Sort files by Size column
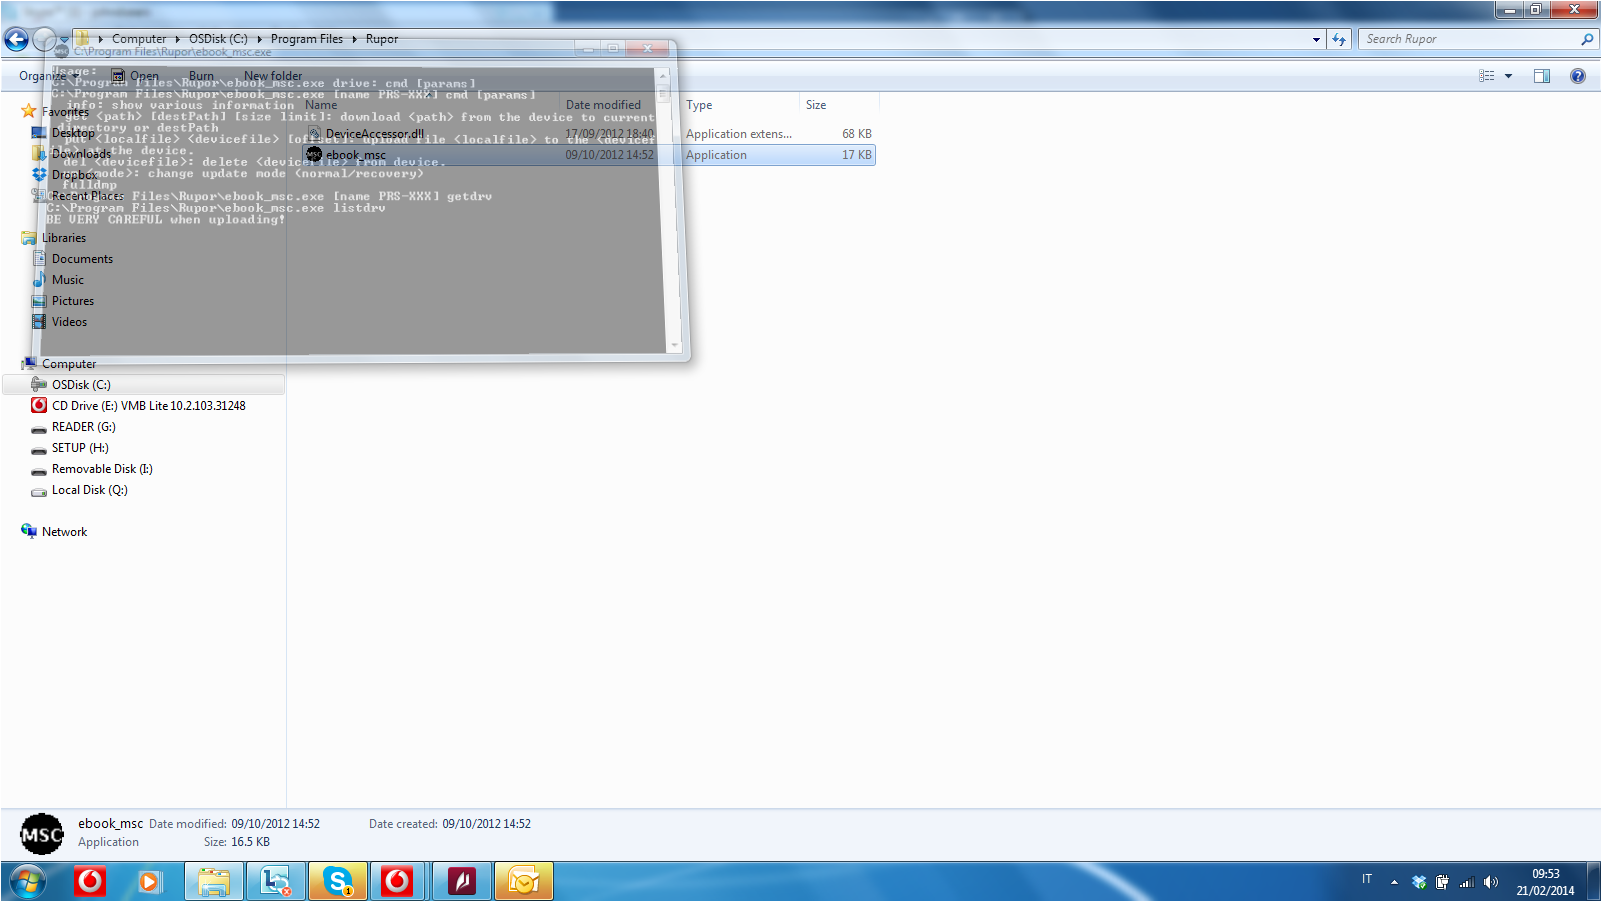Screen dimensions: 1602x902 (840, 105)
